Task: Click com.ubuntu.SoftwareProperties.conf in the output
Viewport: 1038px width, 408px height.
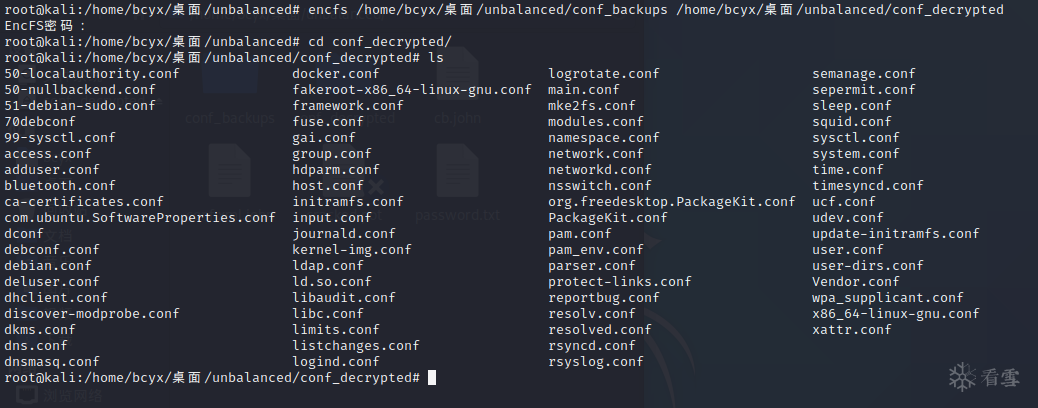Action: (x=139, y=218)
